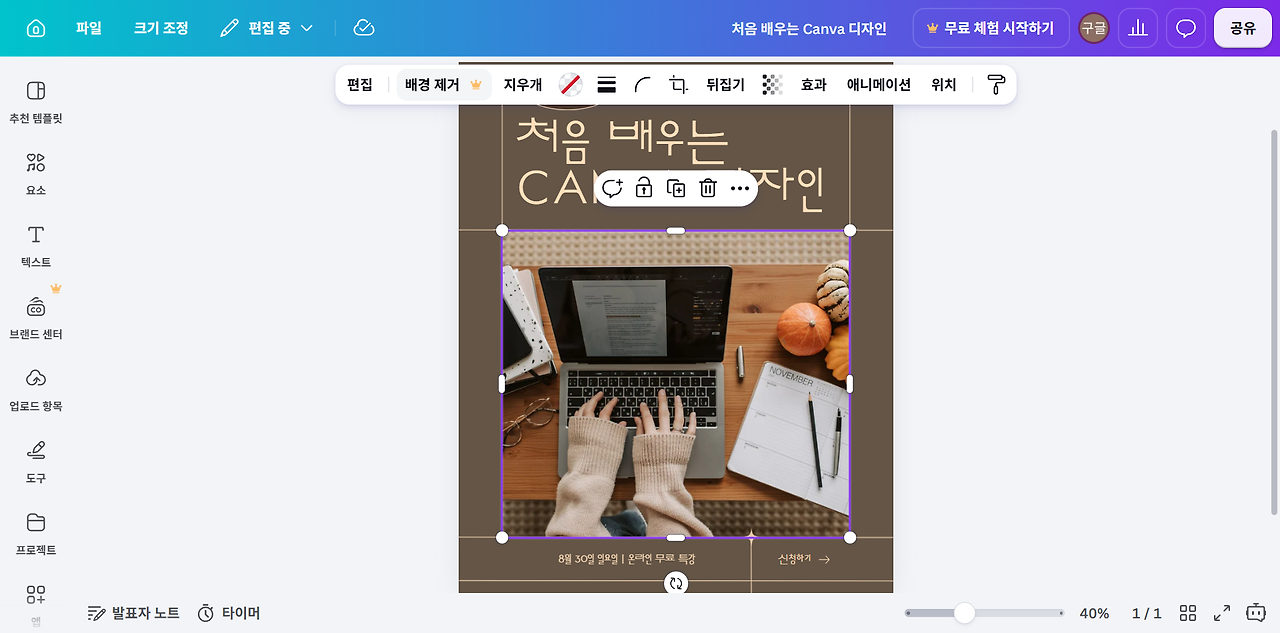
Task: Add a comment to selected image
Action: tap(612, 188)
